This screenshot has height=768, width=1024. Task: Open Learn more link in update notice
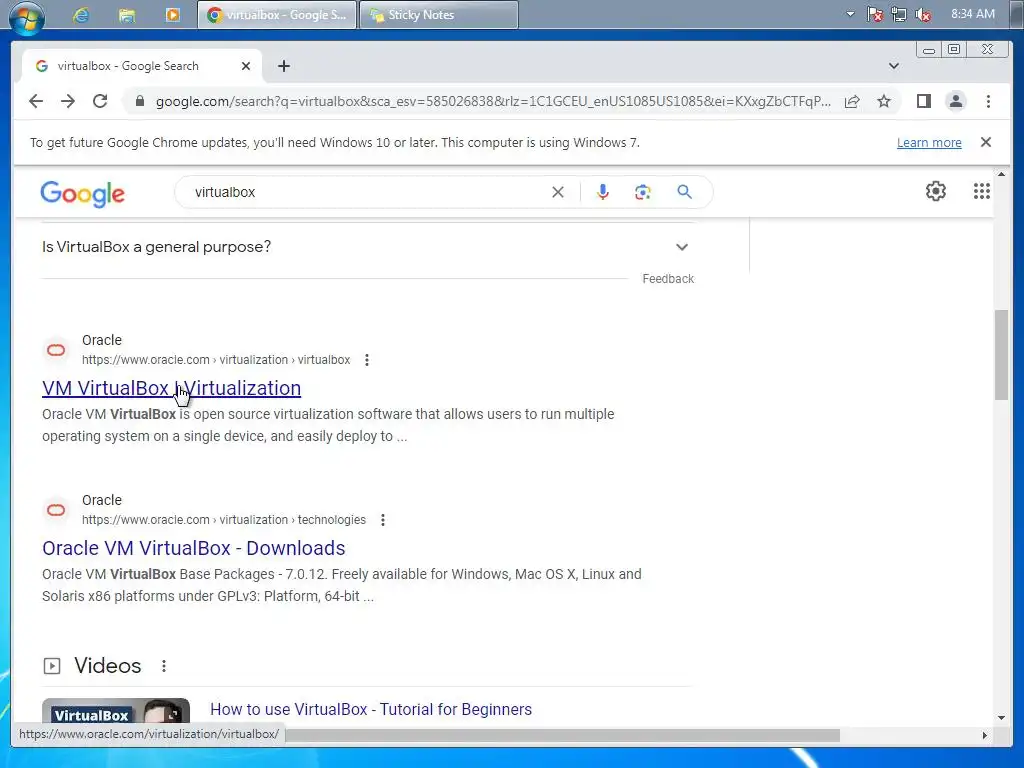click(929, 142)
